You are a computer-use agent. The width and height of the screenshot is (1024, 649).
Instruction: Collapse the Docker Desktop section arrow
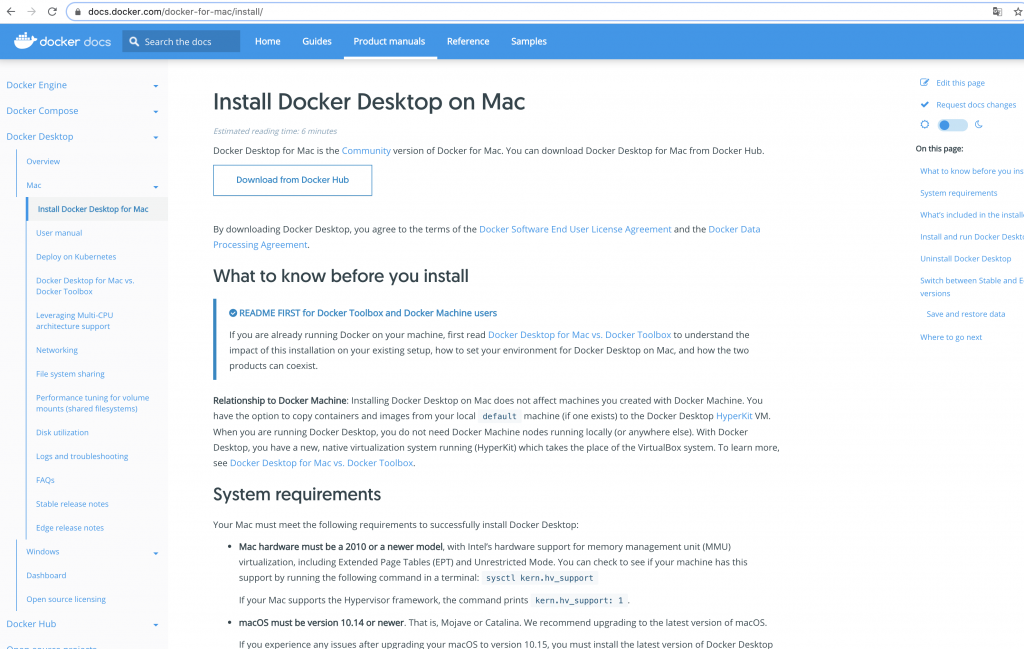pos(155,137)
